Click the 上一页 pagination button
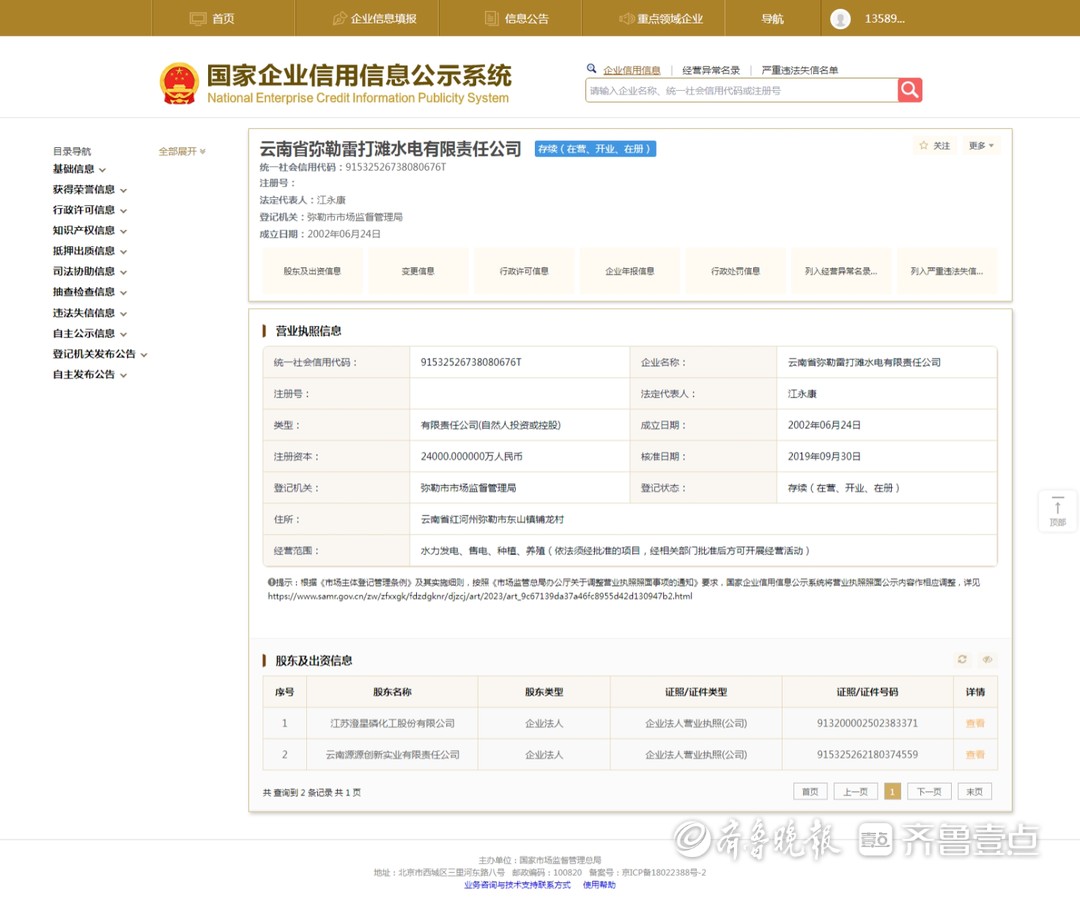 (x=855, y=791)
